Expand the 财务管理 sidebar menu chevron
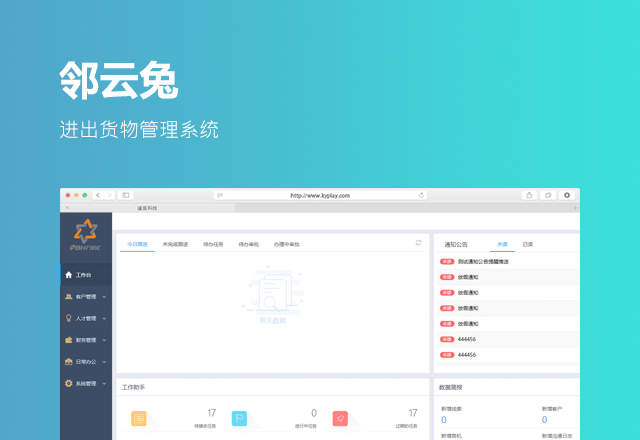 click(x=104, y=340)
